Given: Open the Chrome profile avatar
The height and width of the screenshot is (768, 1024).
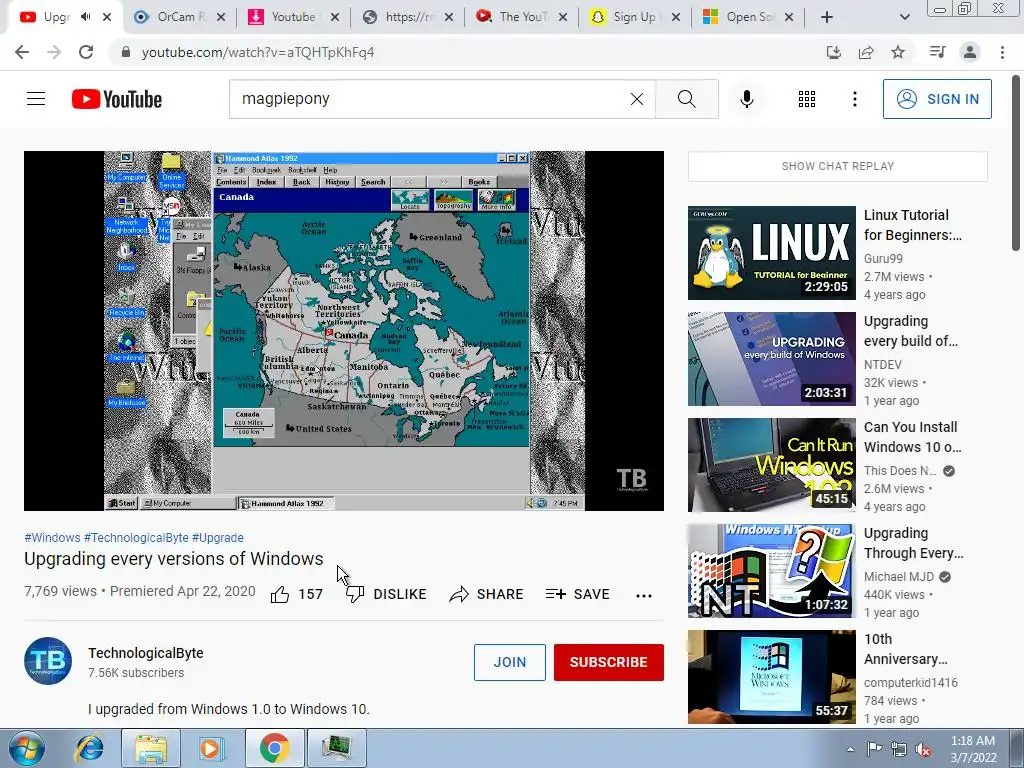Looking at the screenshot, I should pos(970,52).
